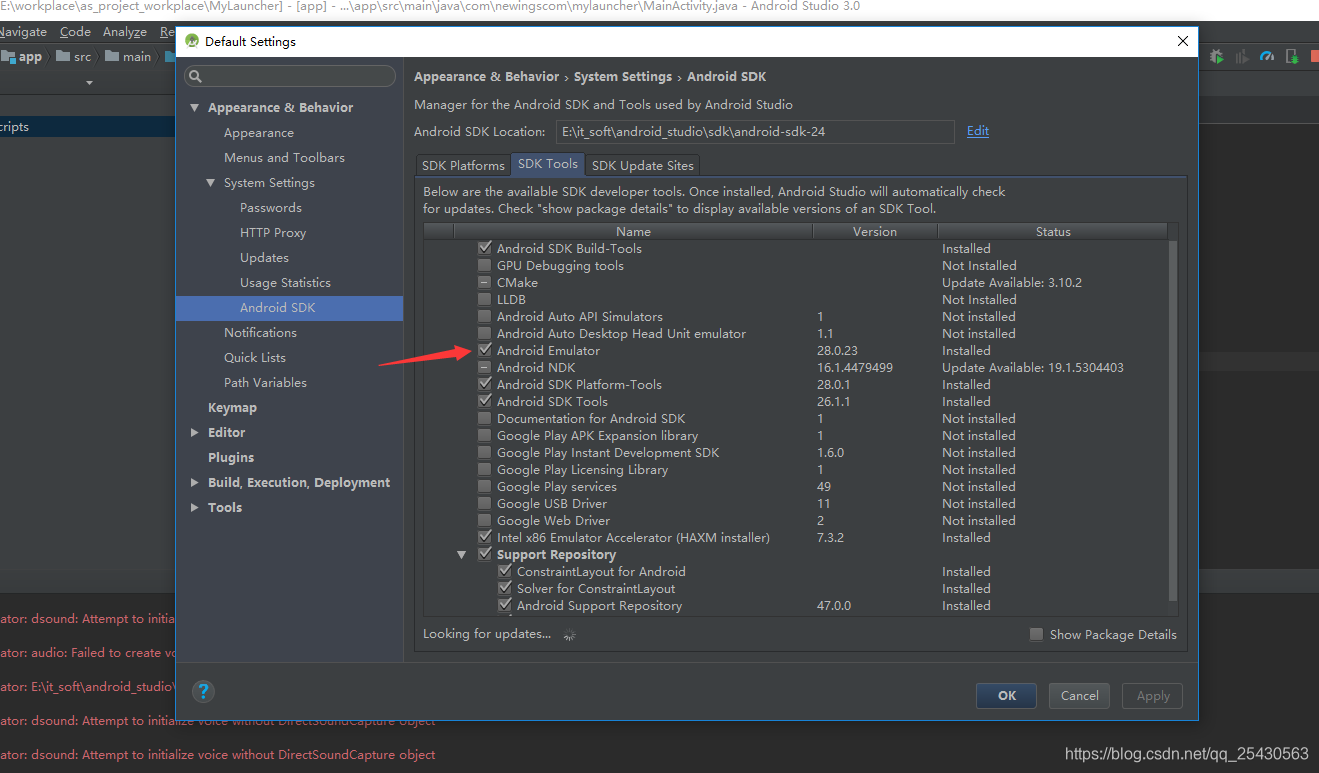
Task: Click the SDK tools list vertical scrollbar
Action: click(1173, 420)
